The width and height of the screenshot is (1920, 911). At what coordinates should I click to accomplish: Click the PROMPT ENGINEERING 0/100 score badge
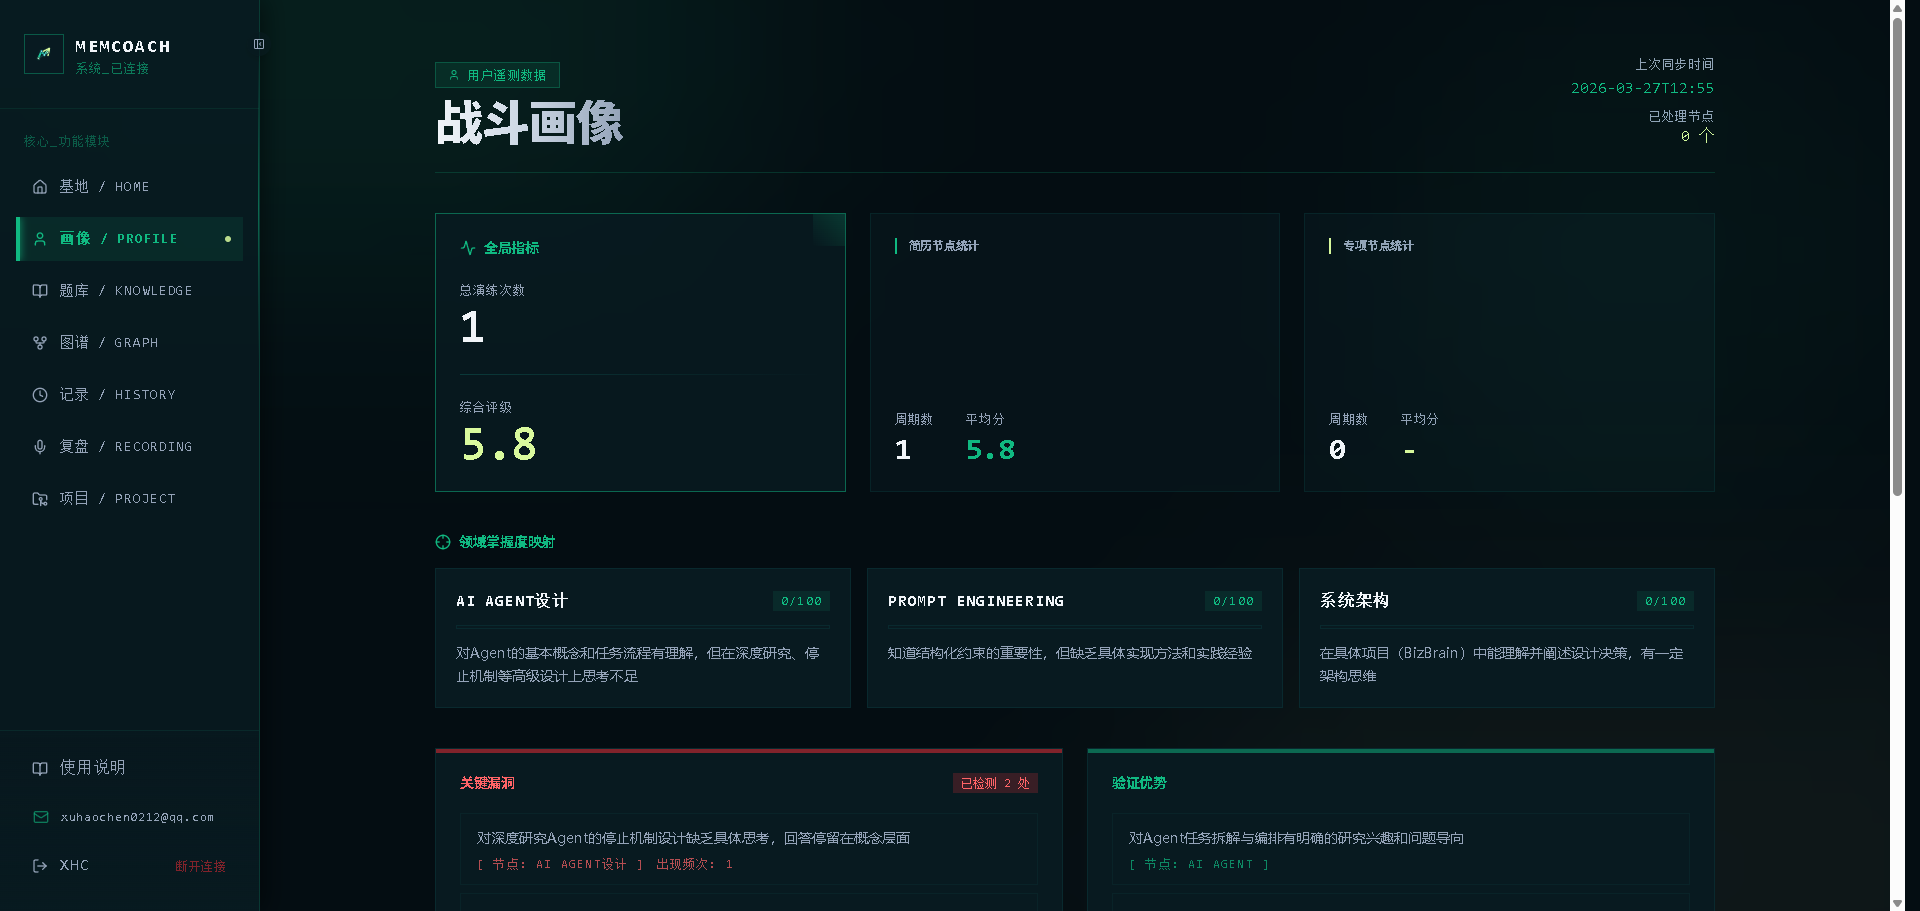coord(1233,601)
